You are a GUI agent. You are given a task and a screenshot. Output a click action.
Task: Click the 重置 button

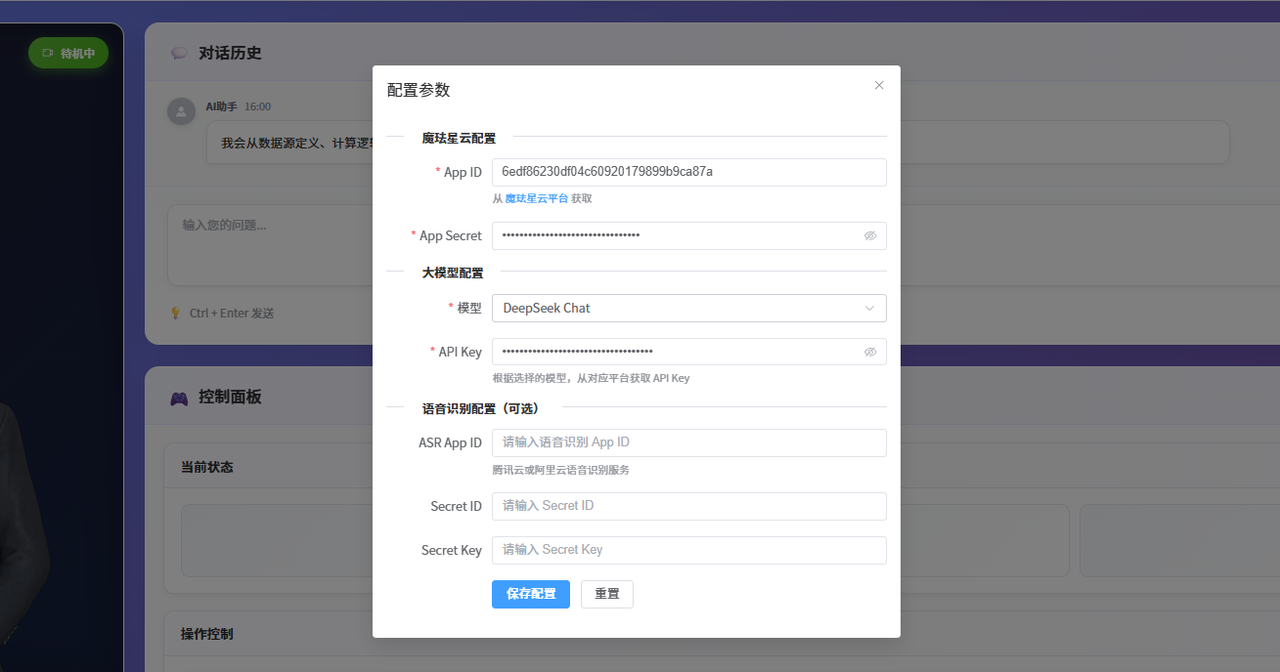click(x=607, y=594)
